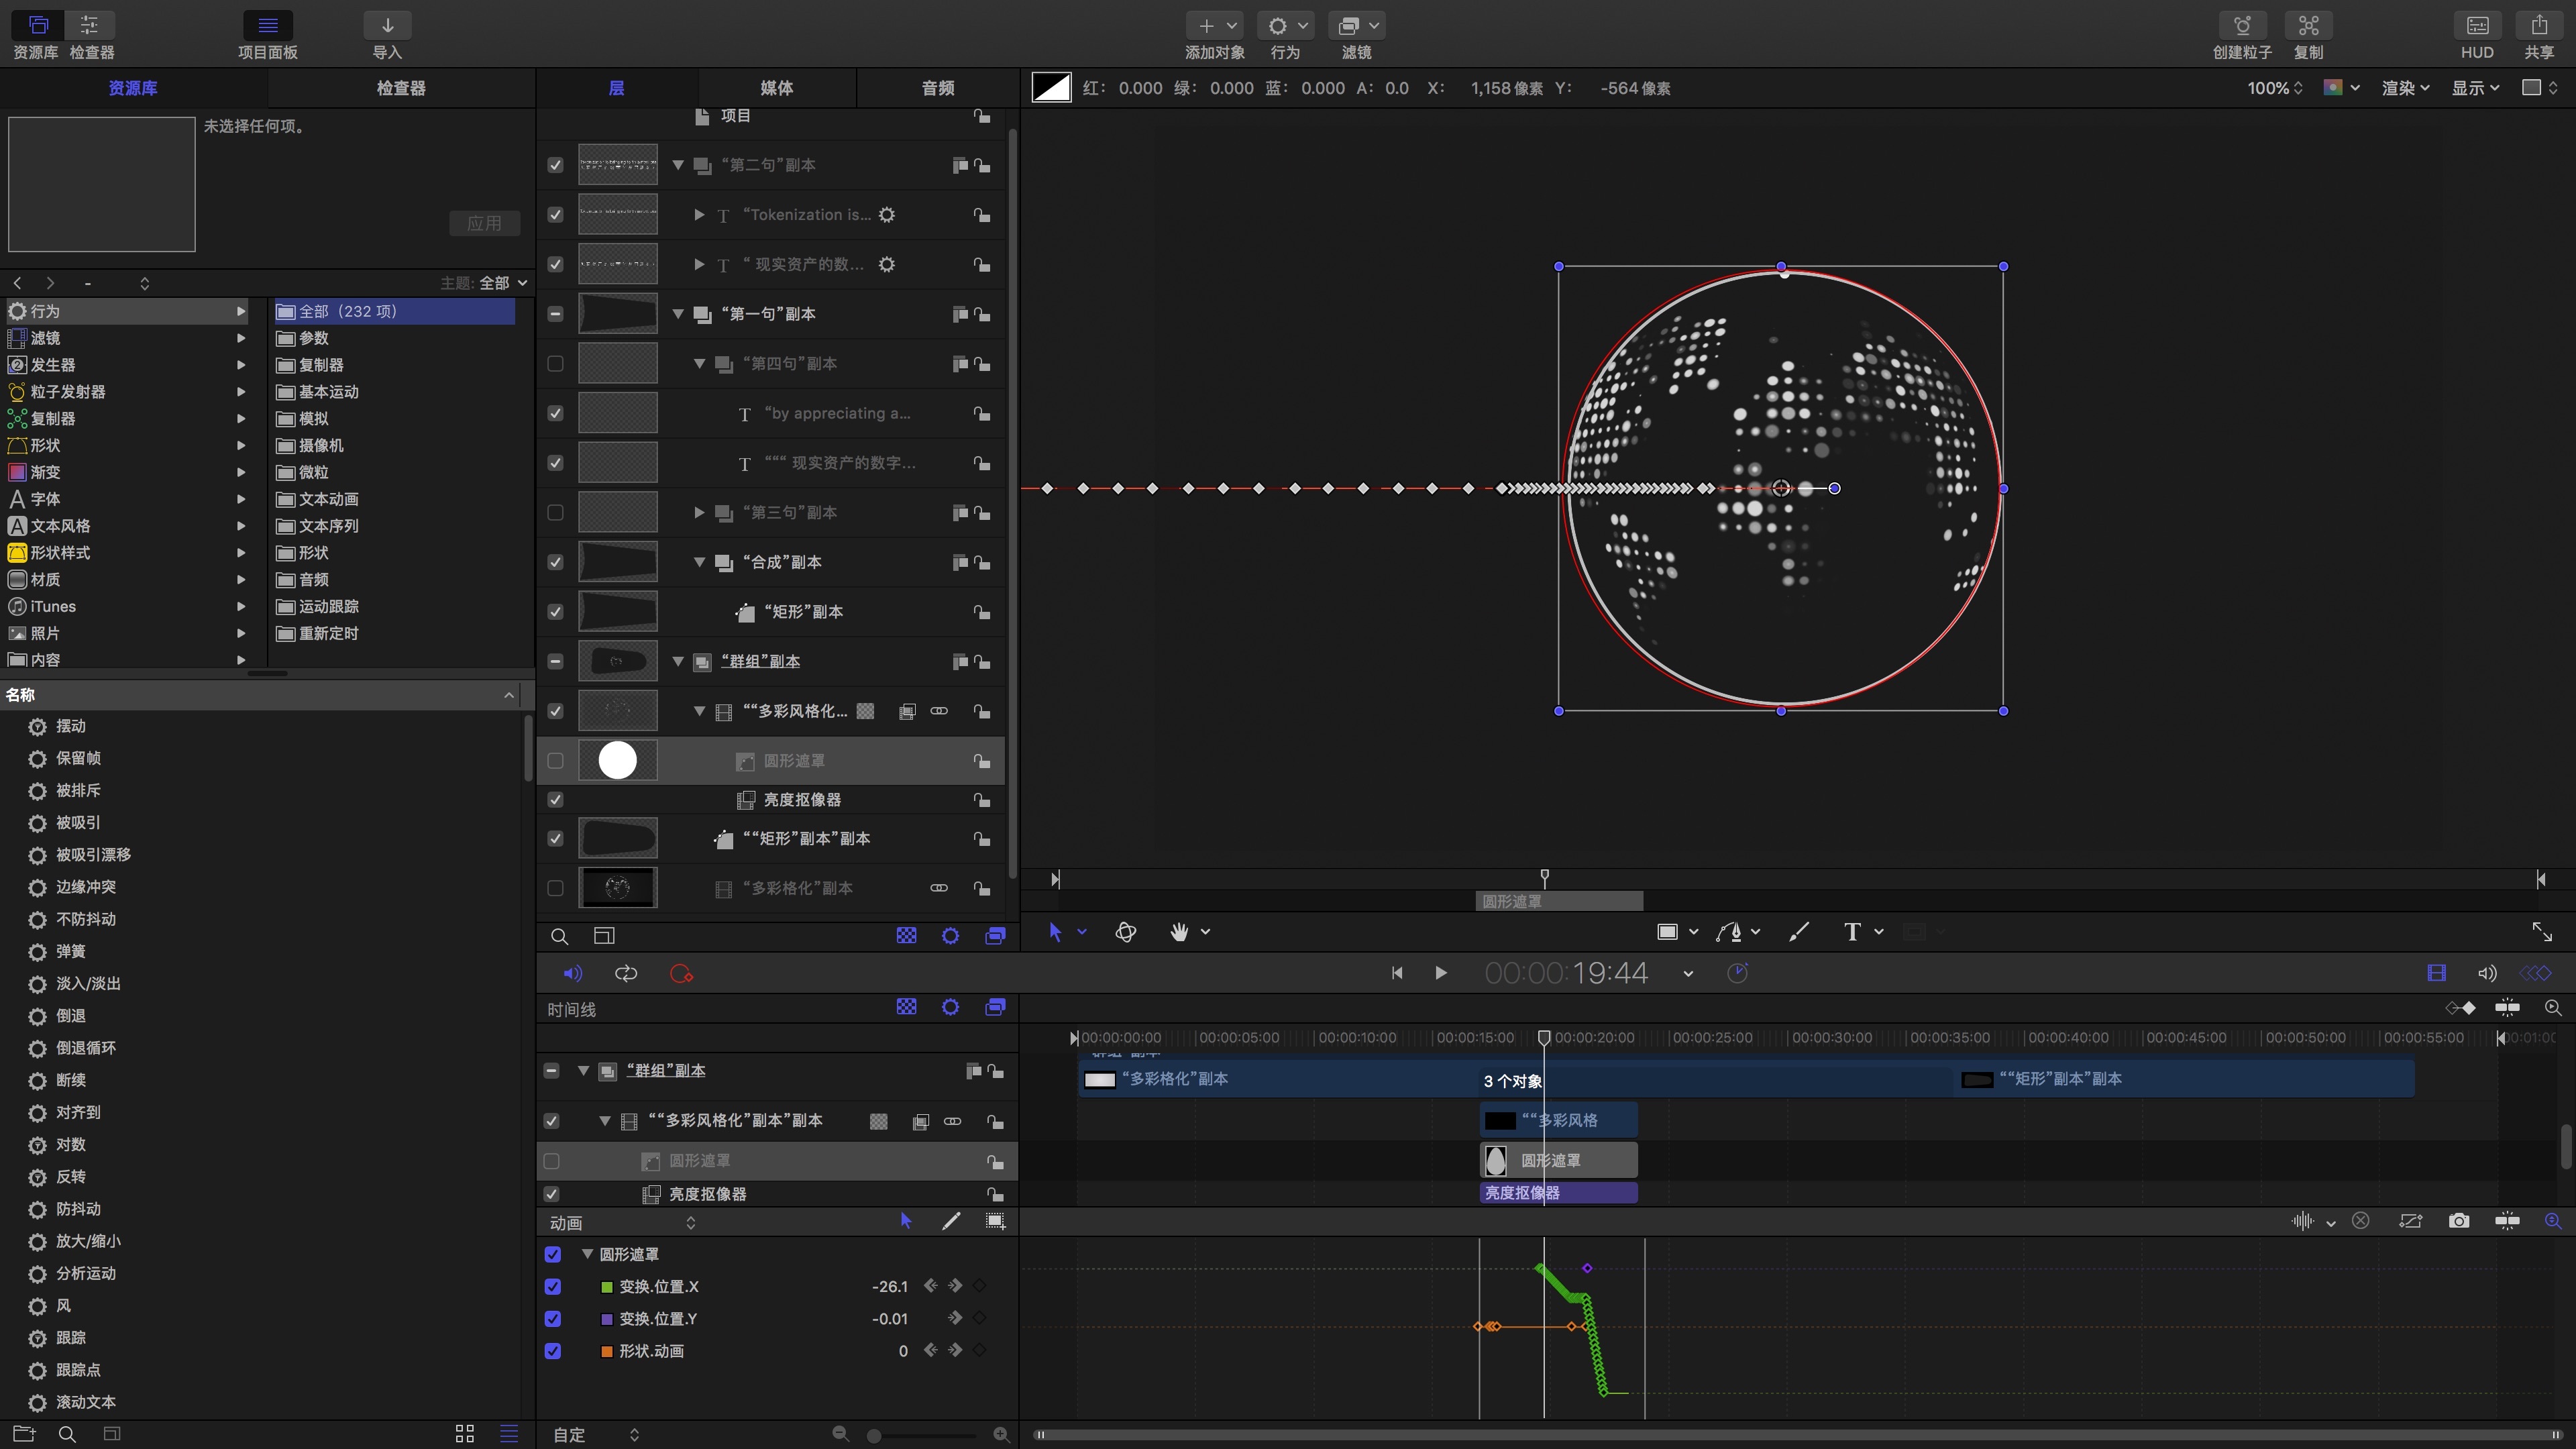Disable the 变换.位置.X animation checkbox
Screen dimensions: 2576x1449
point(553,1287)
